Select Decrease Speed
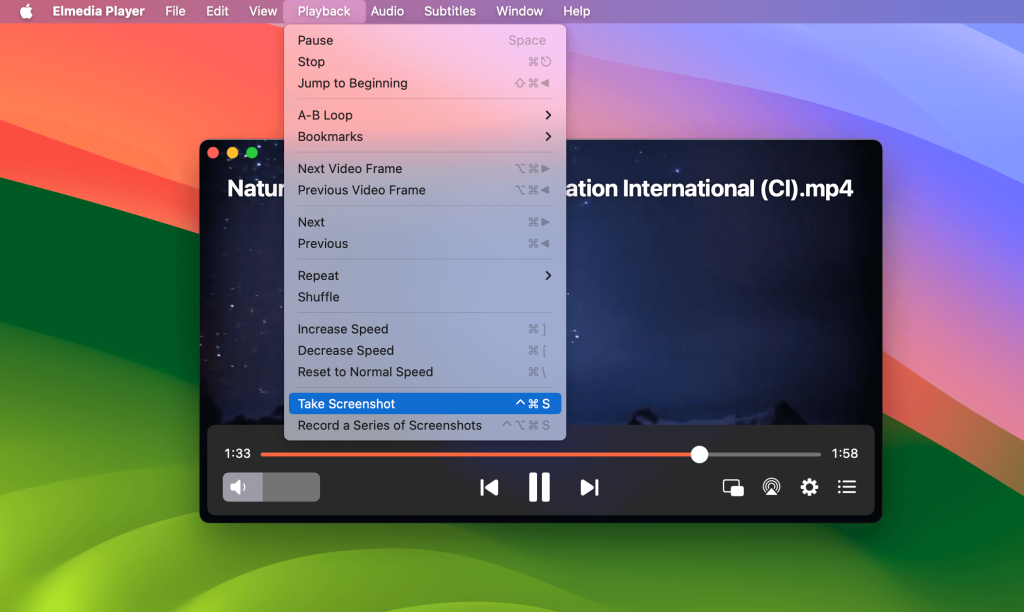Viewport: 1024px width, 612px height. point(424,351)
